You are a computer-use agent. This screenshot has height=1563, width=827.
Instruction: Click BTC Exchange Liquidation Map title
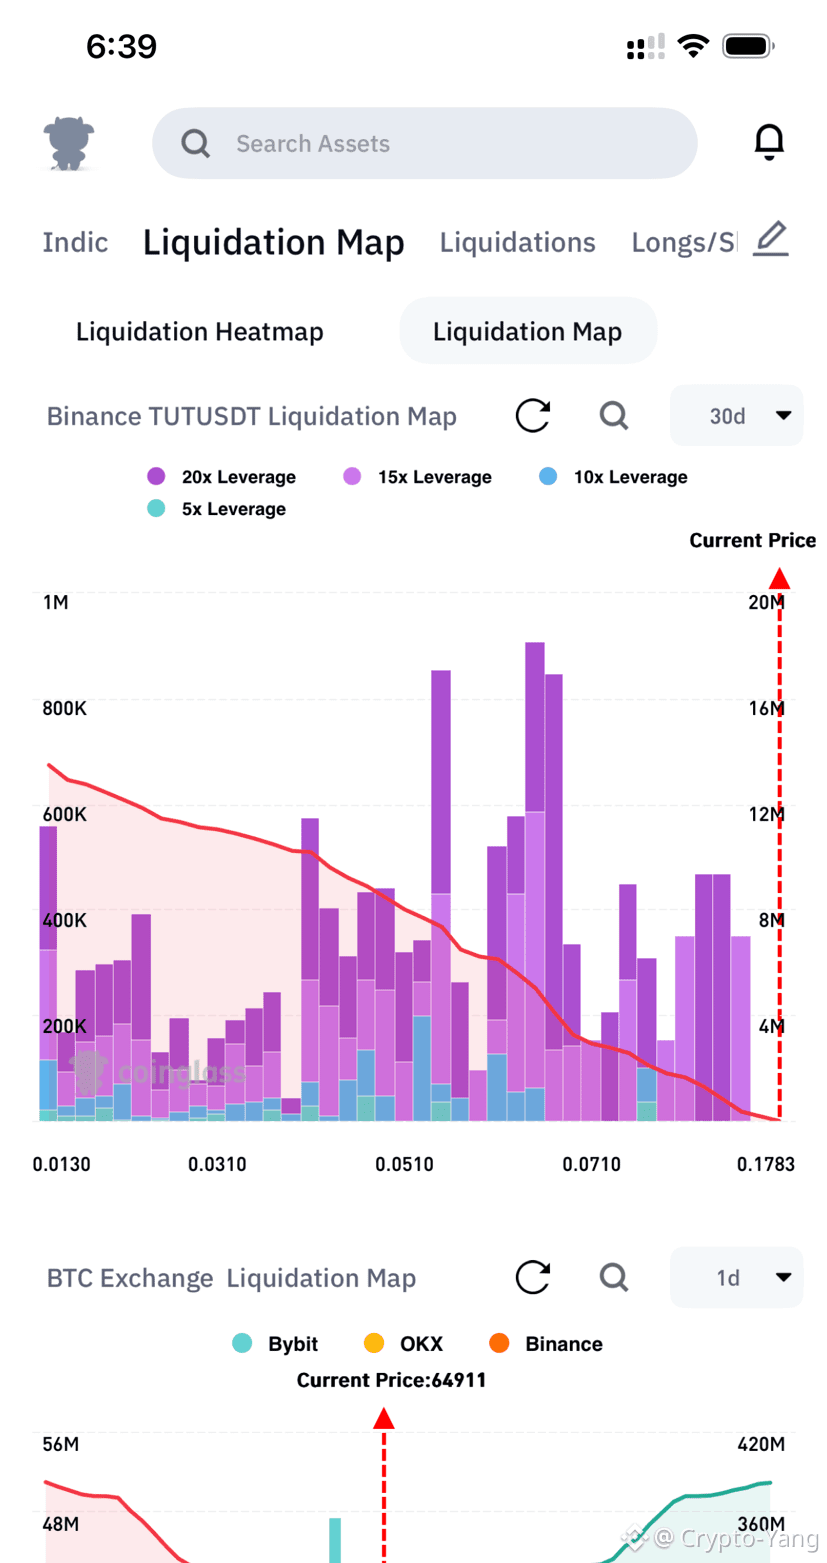coord(231,1278)
